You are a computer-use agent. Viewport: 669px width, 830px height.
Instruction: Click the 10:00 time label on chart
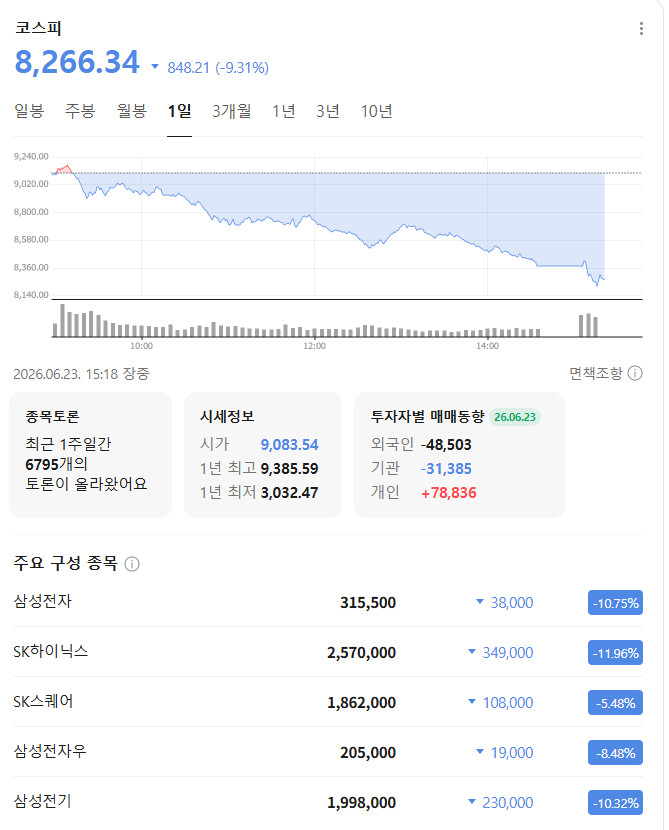[x=141, y=346]
